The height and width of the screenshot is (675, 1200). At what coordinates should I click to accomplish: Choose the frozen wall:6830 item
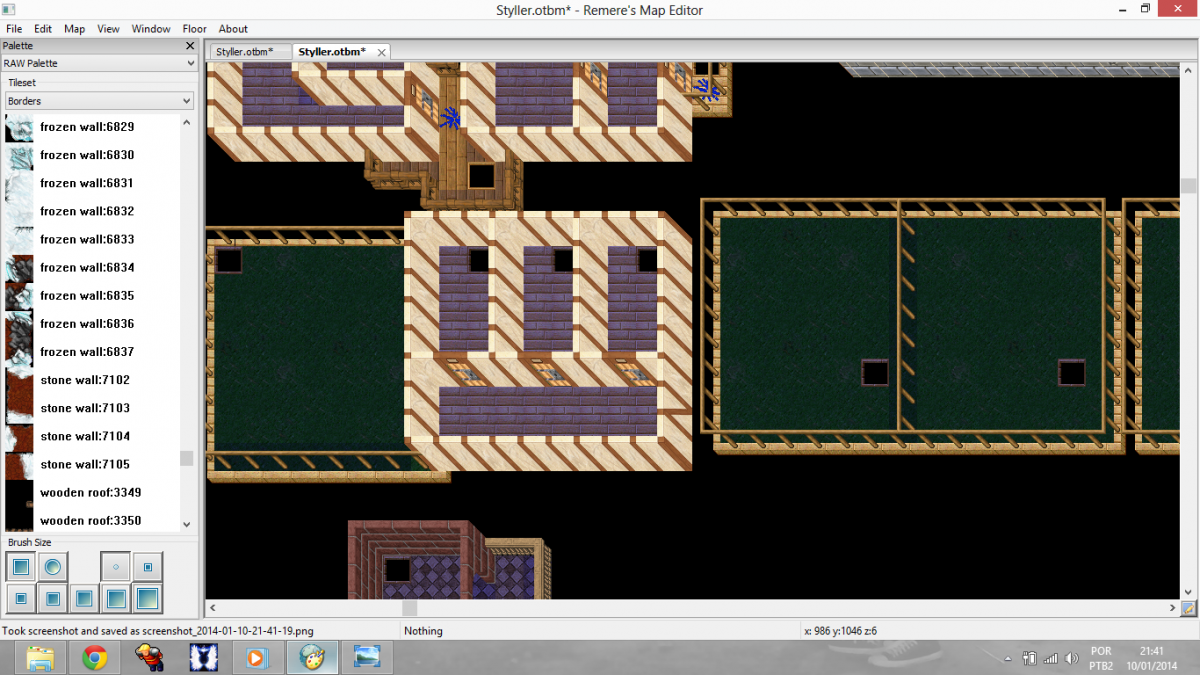92,155
